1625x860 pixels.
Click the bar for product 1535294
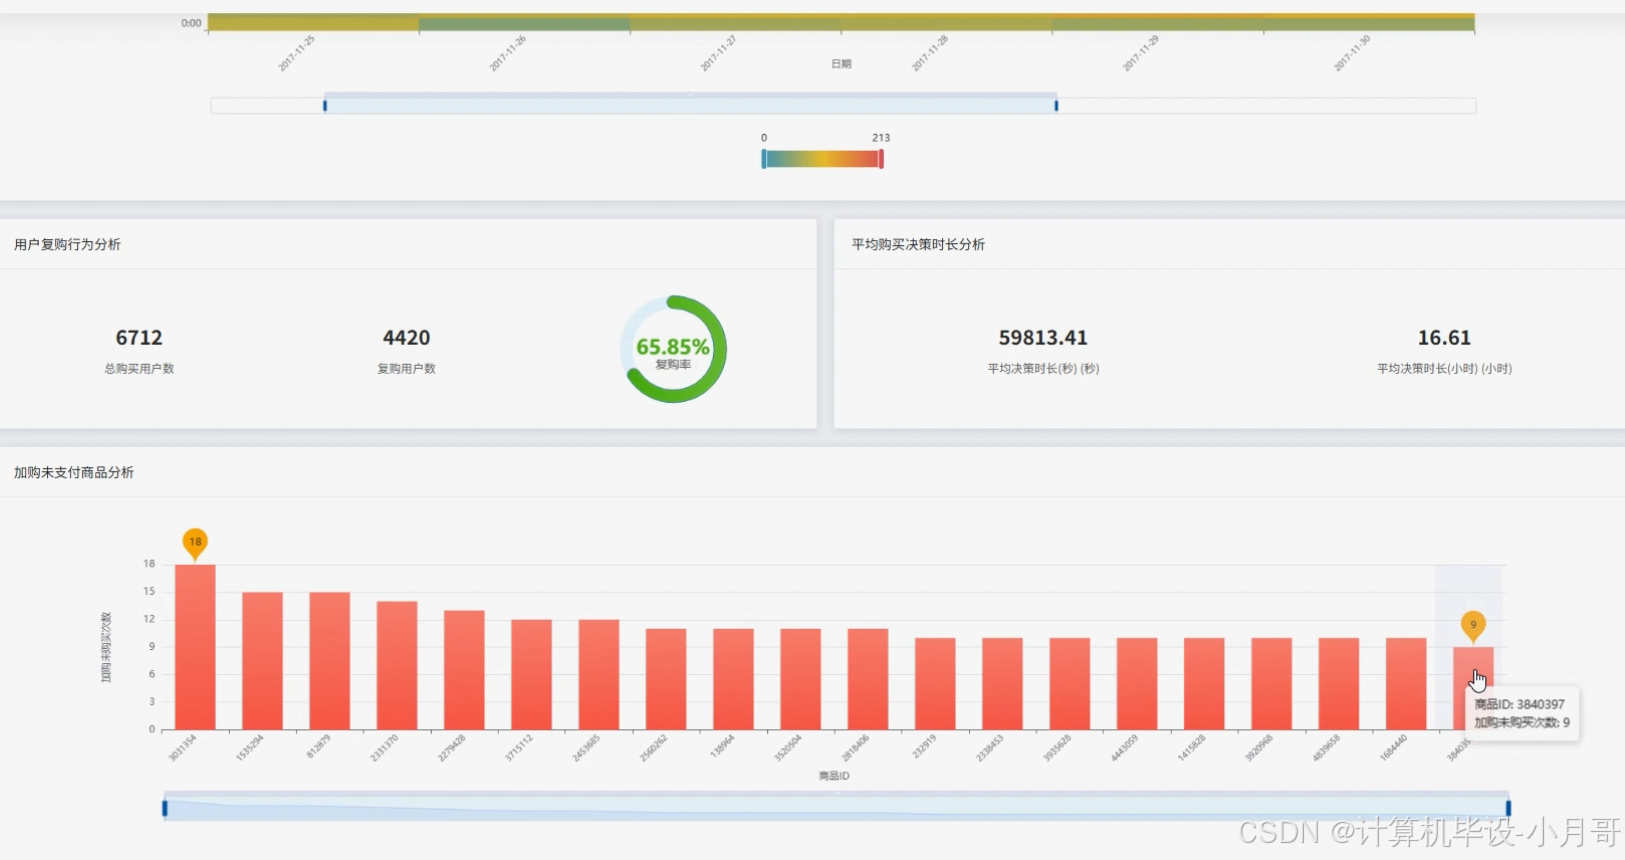point(262,661)
